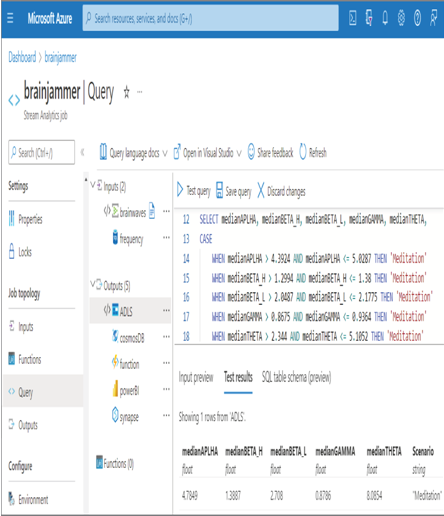Click query editor line 13 CASE
Screen dimensions: 444x516
coord(206,239)
